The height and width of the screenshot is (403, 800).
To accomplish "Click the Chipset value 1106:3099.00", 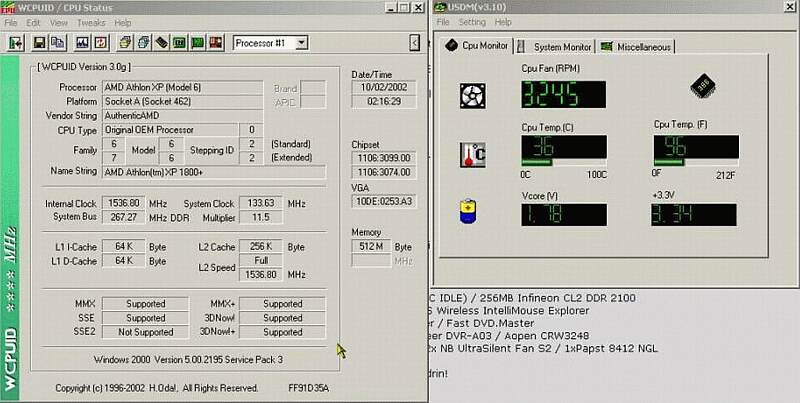I will pyautogui.click(x=384, y=158).
